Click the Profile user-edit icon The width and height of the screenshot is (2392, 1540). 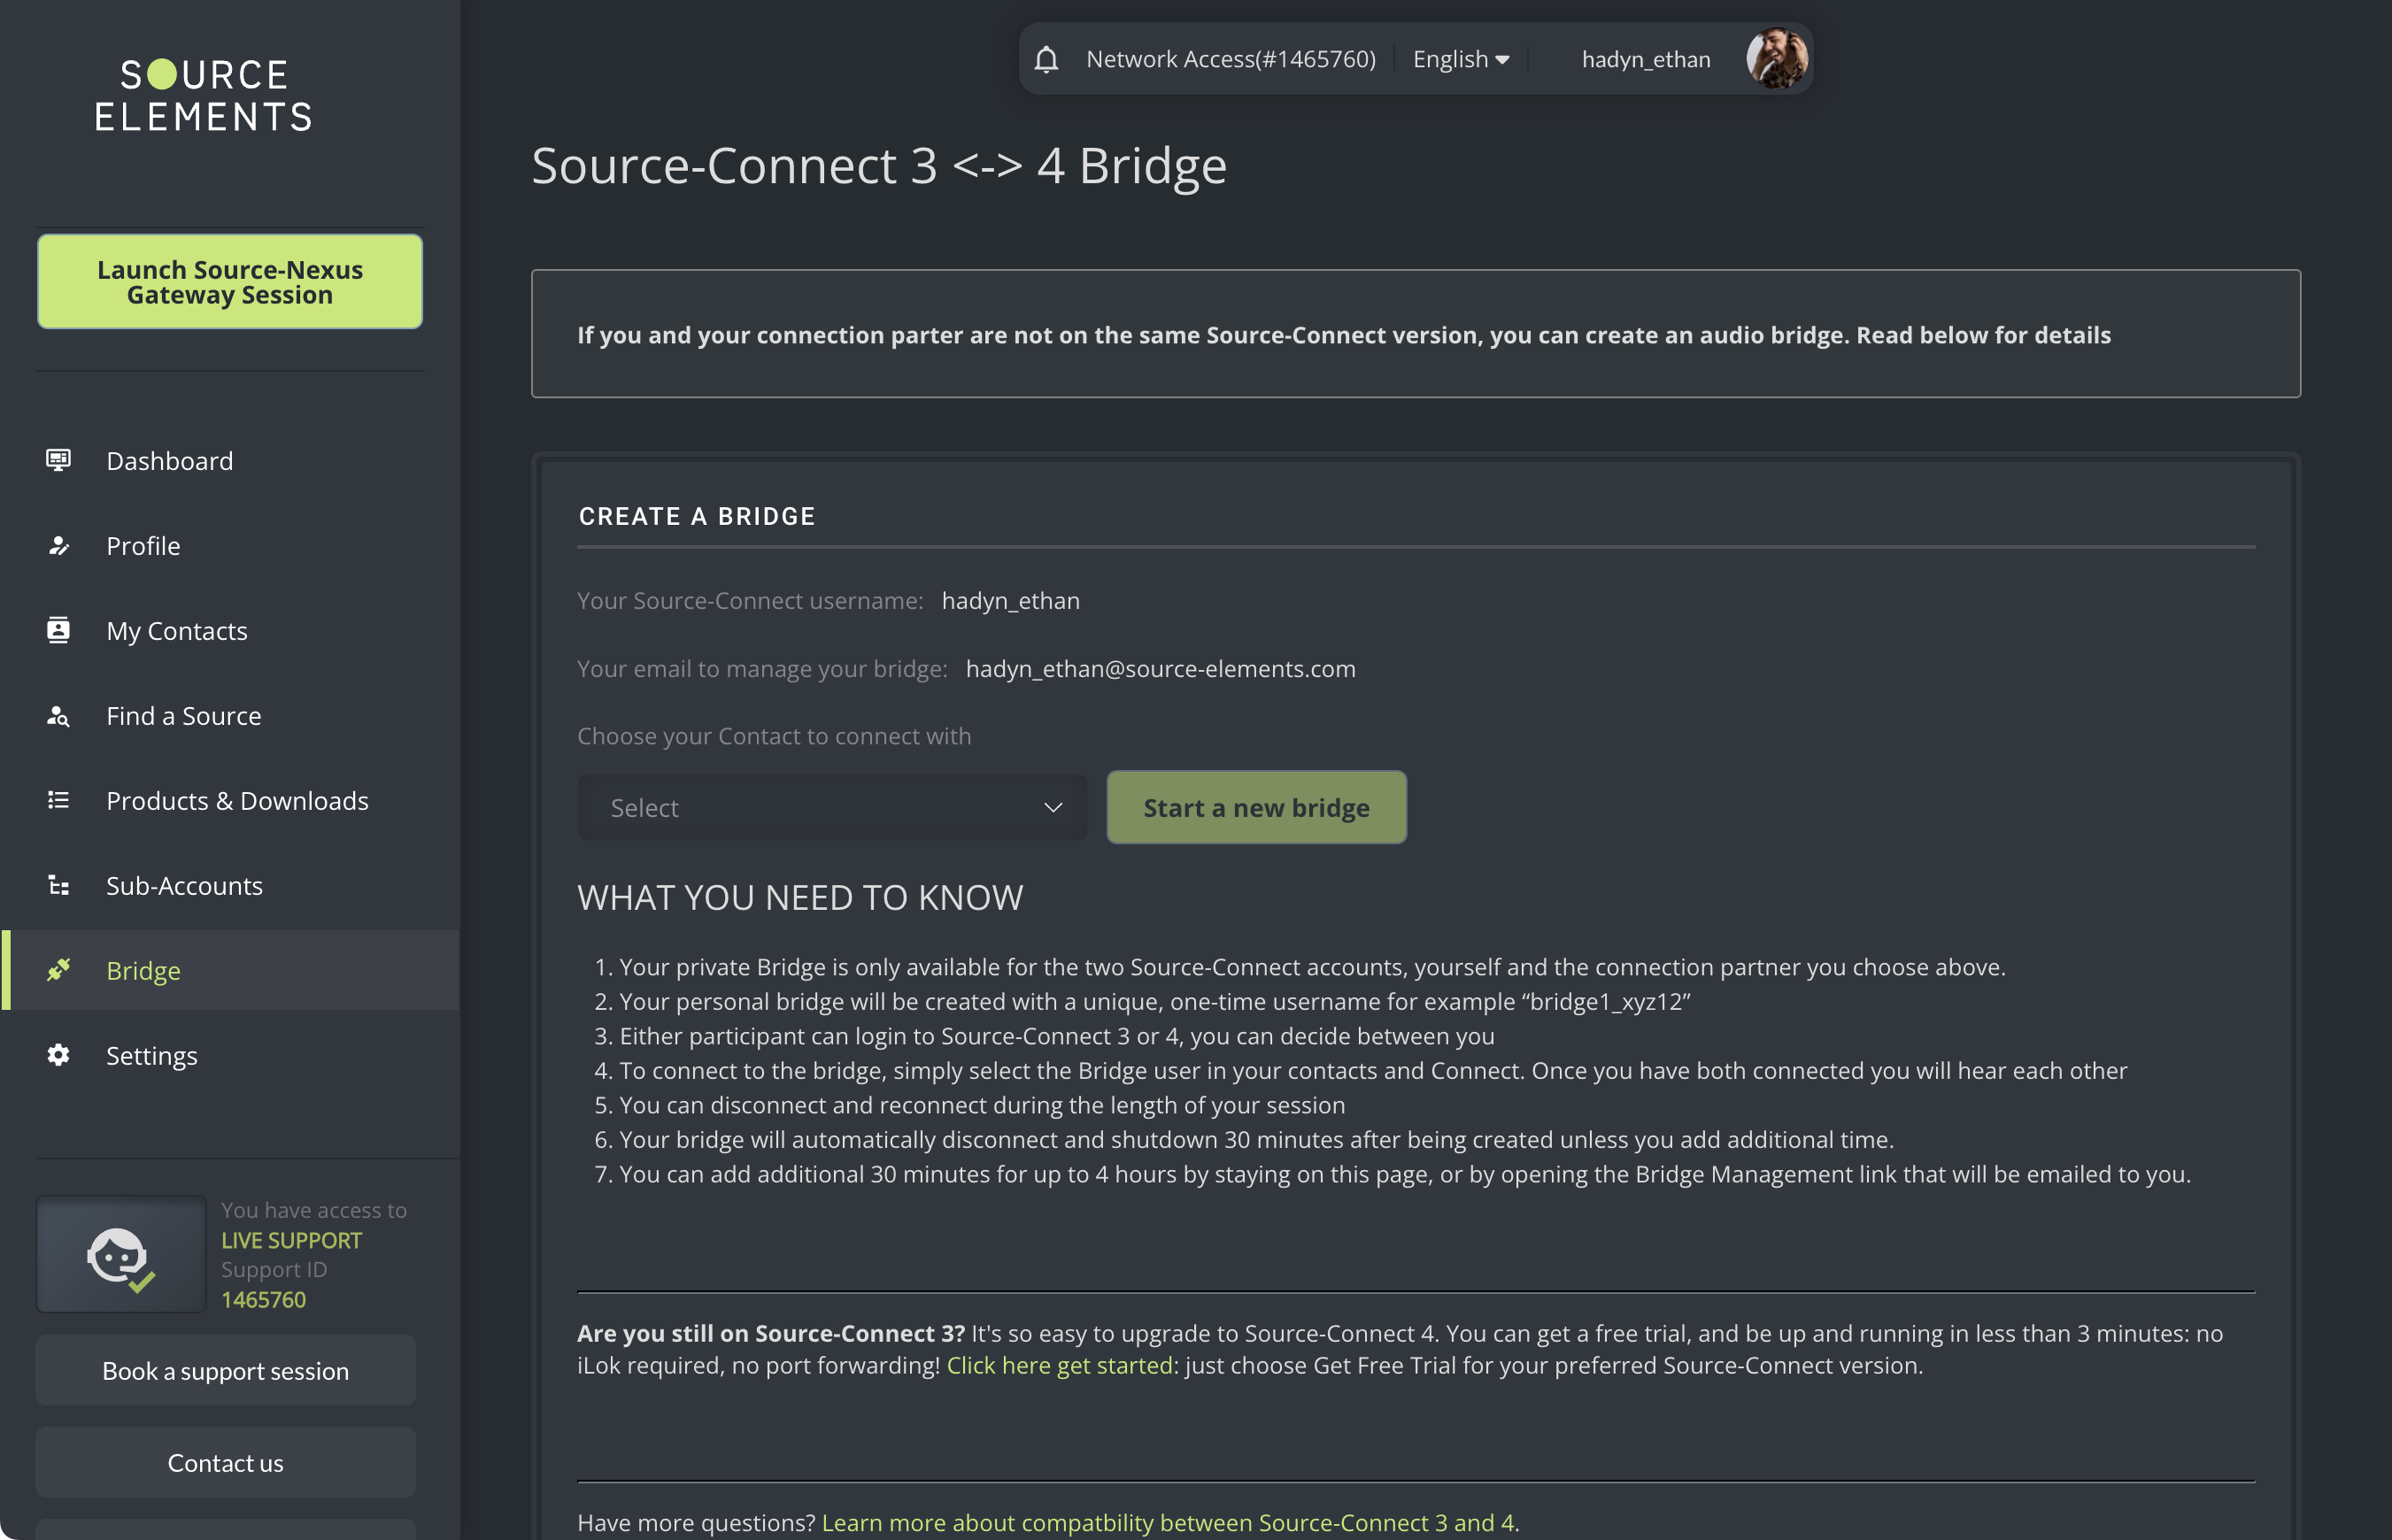(58, 546)
